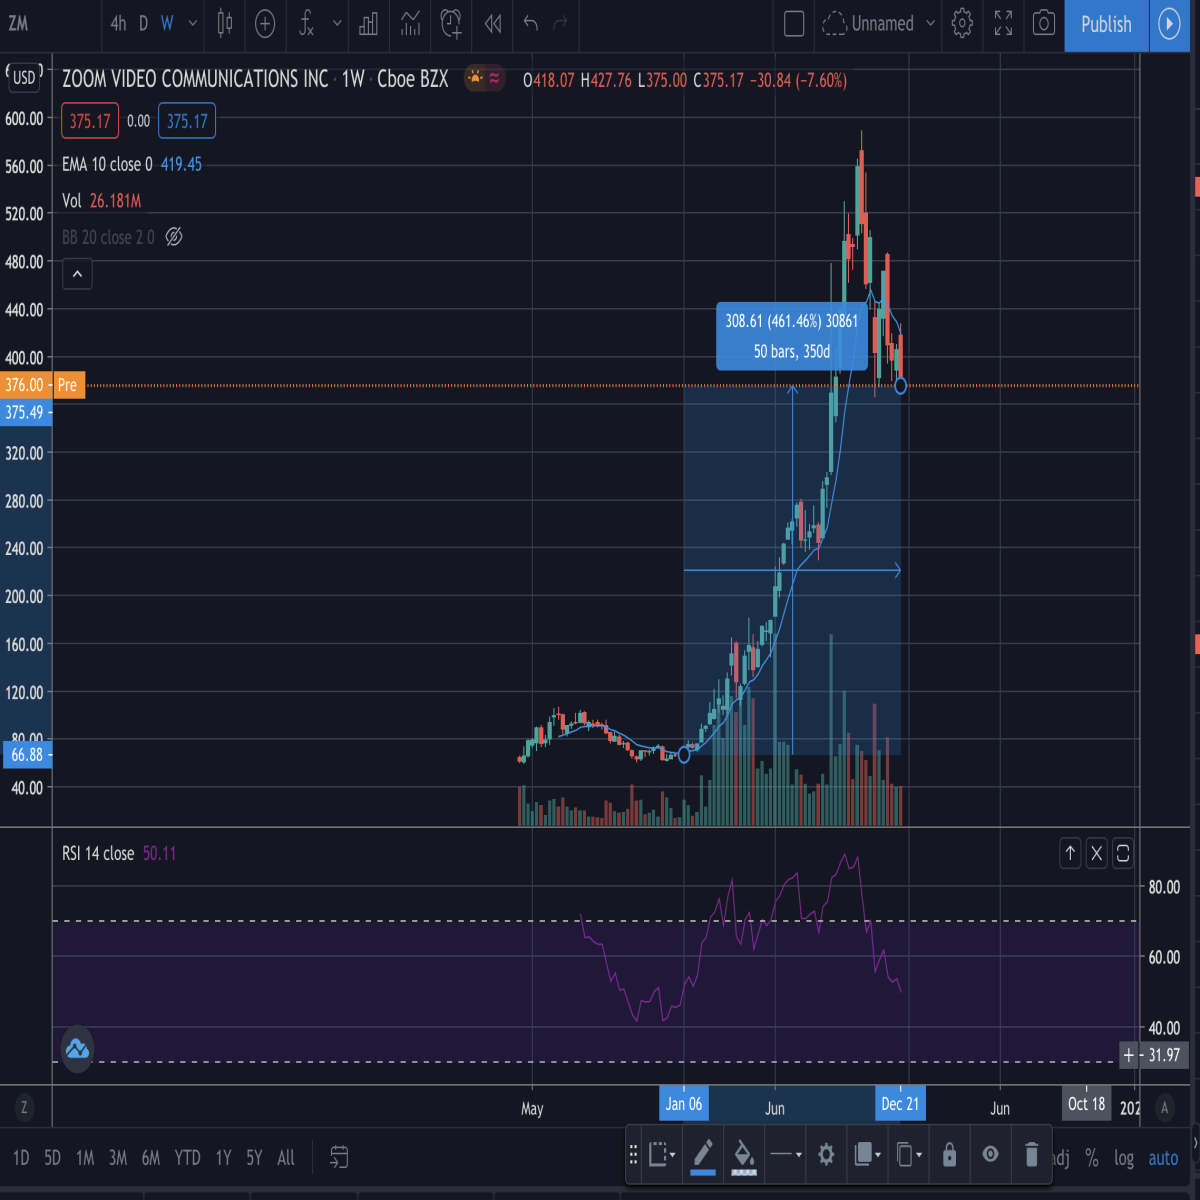Delete the drawing with the trash icon
This screenshot has height=1200, width=1200.
[1031, 1155]
